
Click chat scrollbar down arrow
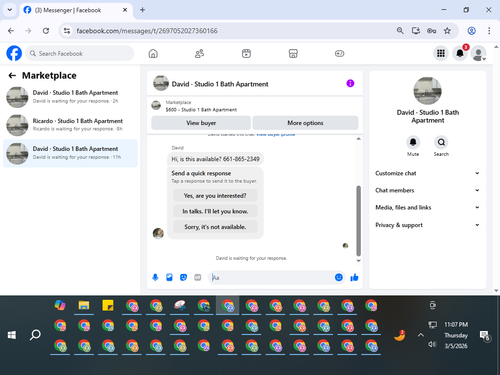tap(359, 261)
